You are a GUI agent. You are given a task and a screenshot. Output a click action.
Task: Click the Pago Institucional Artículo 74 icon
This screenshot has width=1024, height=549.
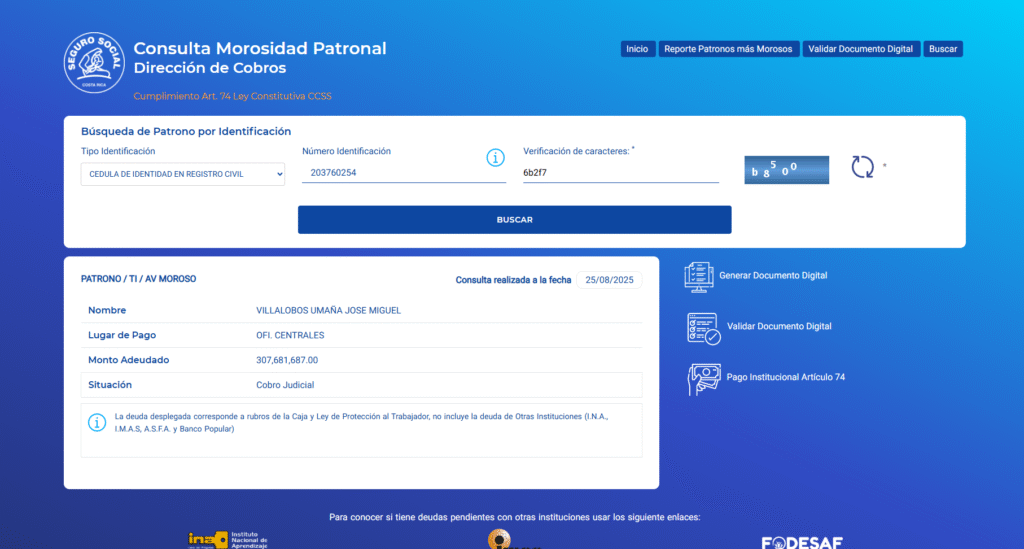703,378
